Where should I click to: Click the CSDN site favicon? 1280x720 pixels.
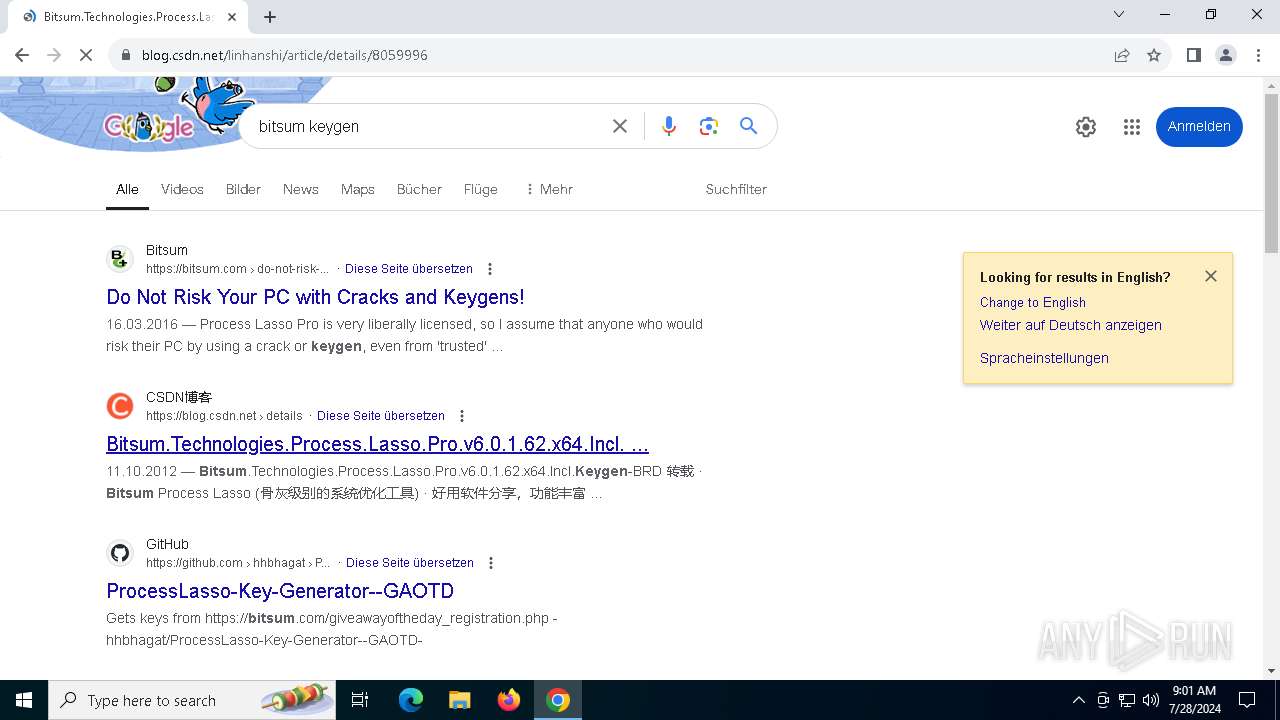click(120, 406)
